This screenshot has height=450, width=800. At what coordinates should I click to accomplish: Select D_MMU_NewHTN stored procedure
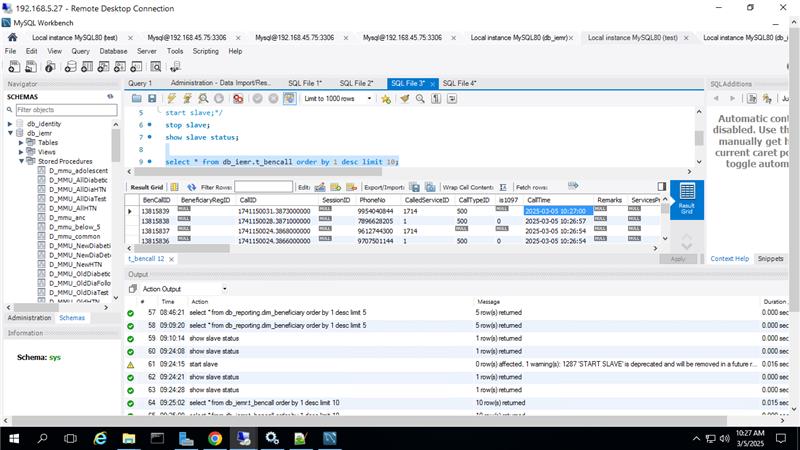tap(76, 264)
